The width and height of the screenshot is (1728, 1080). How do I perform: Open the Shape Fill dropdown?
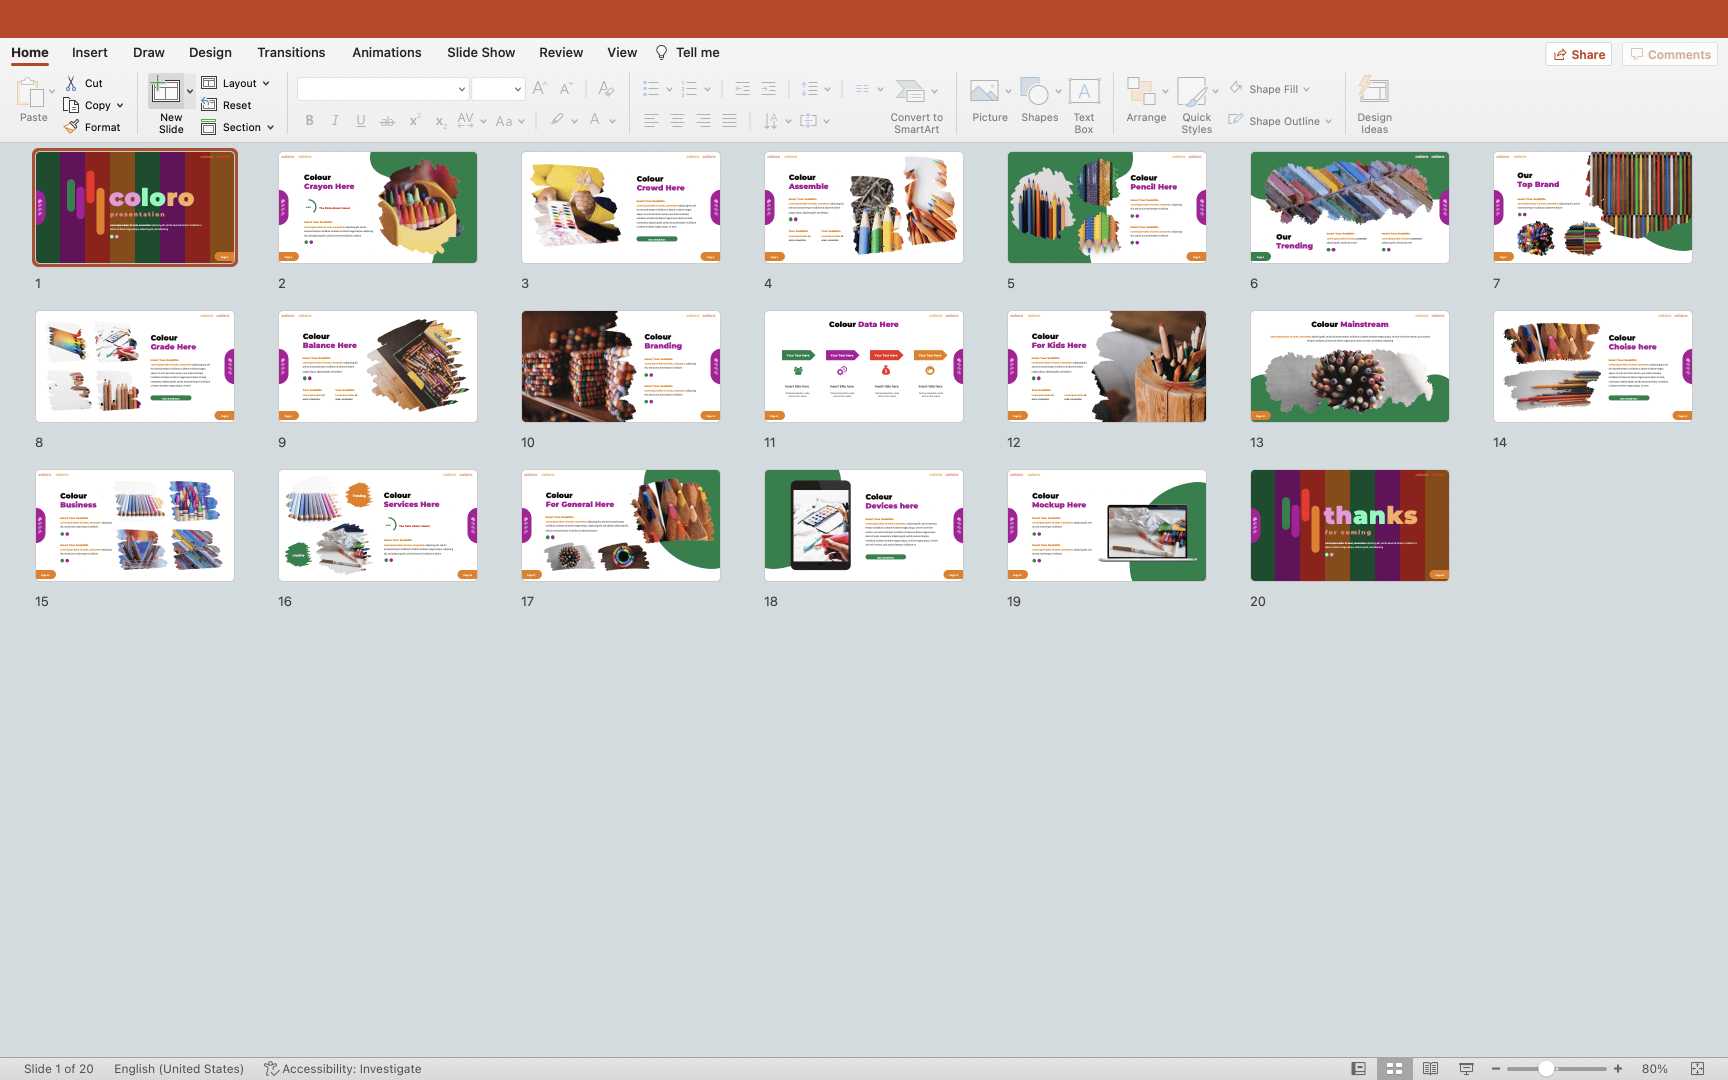pyautogui.click(x=1306, y=89)
